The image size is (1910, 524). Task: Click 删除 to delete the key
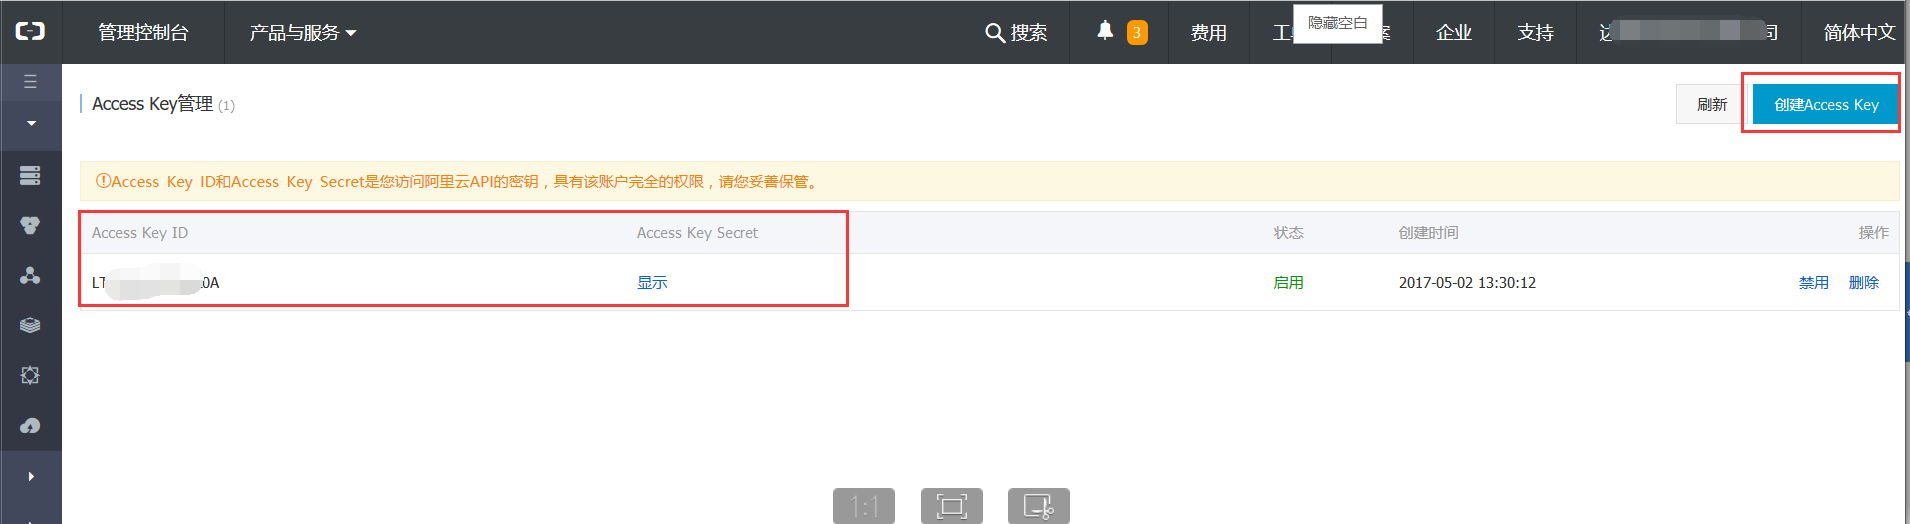(1864, 283)
